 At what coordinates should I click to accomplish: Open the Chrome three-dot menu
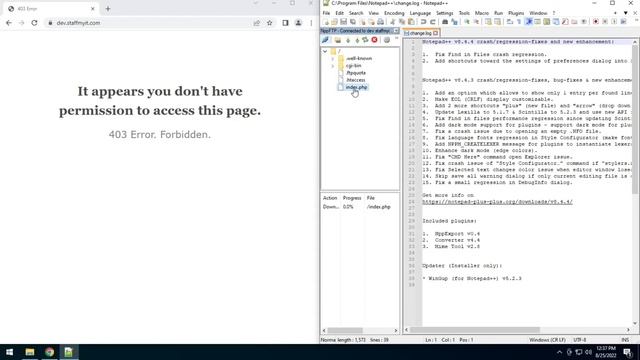pos(311,23)
